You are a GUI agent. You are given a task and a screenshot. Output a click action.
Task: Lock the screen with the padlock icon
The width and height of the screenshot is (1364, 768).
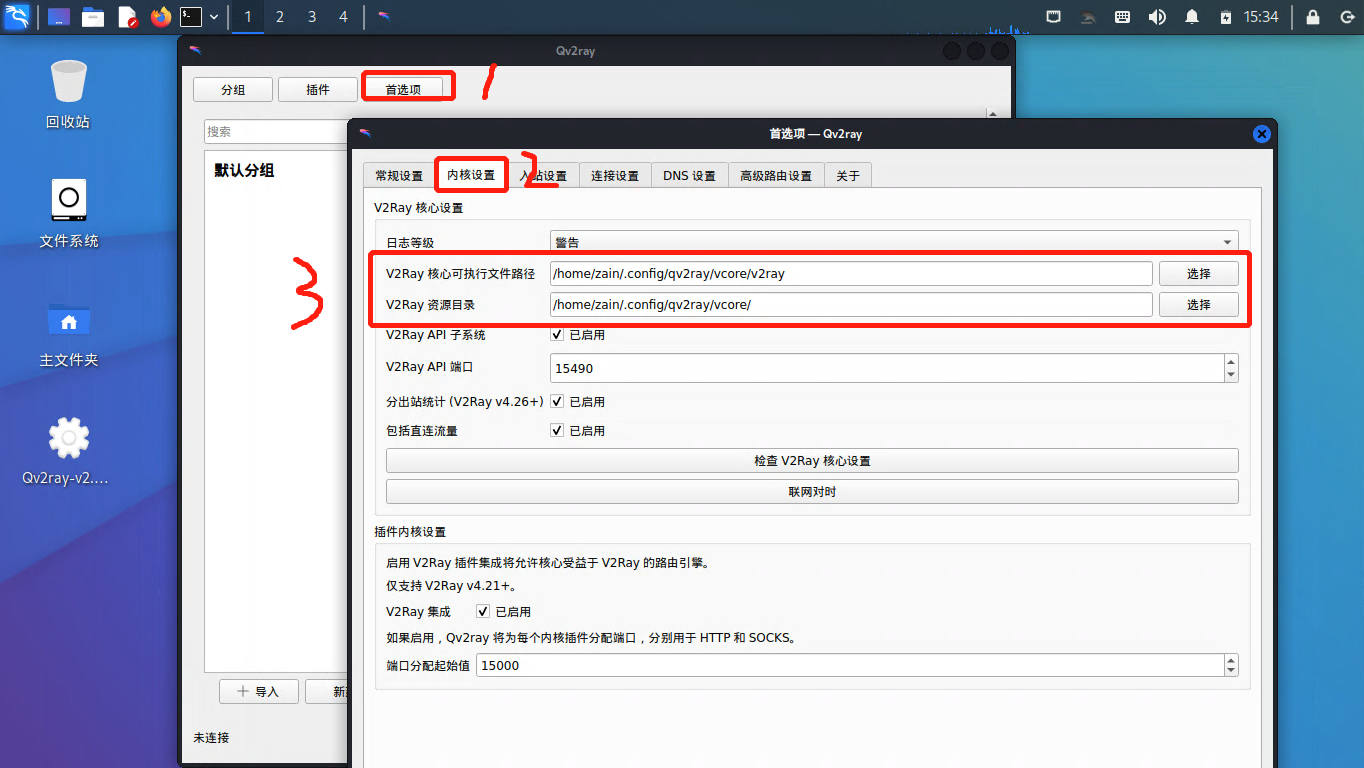(1313, 17)
